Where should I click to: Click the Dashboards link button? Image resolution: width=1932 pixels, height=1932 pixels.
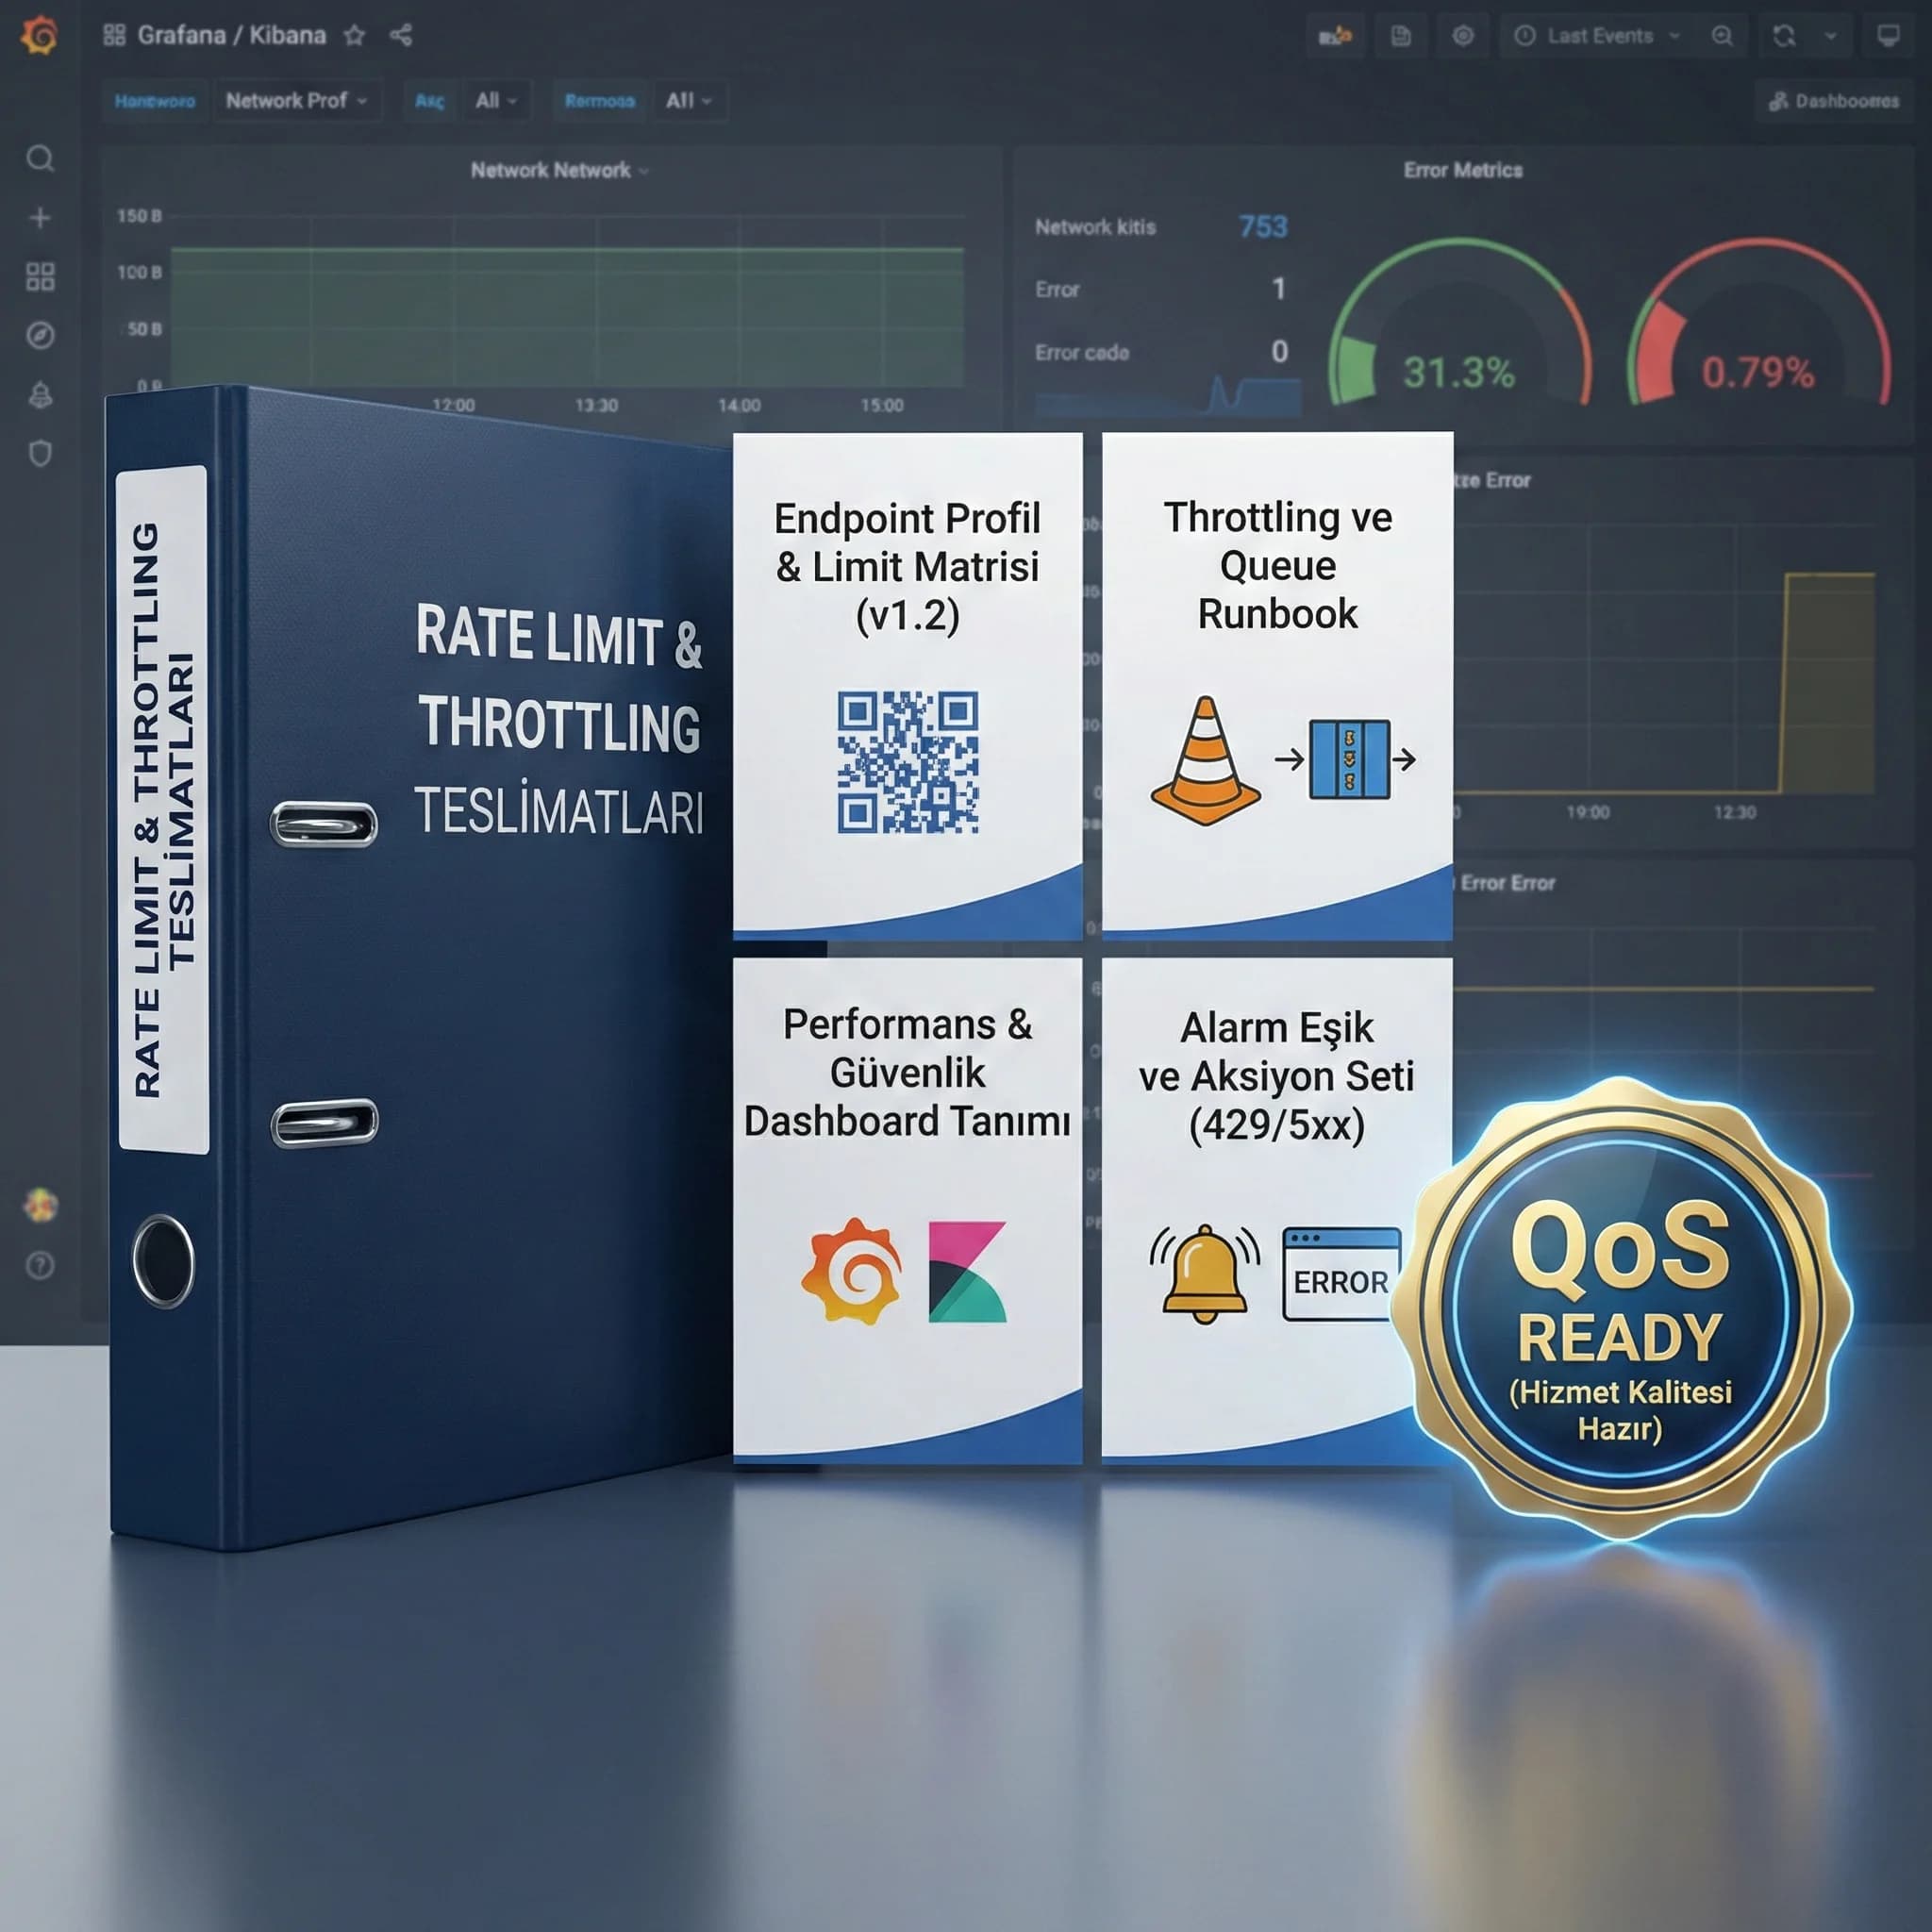[1833, 101]
